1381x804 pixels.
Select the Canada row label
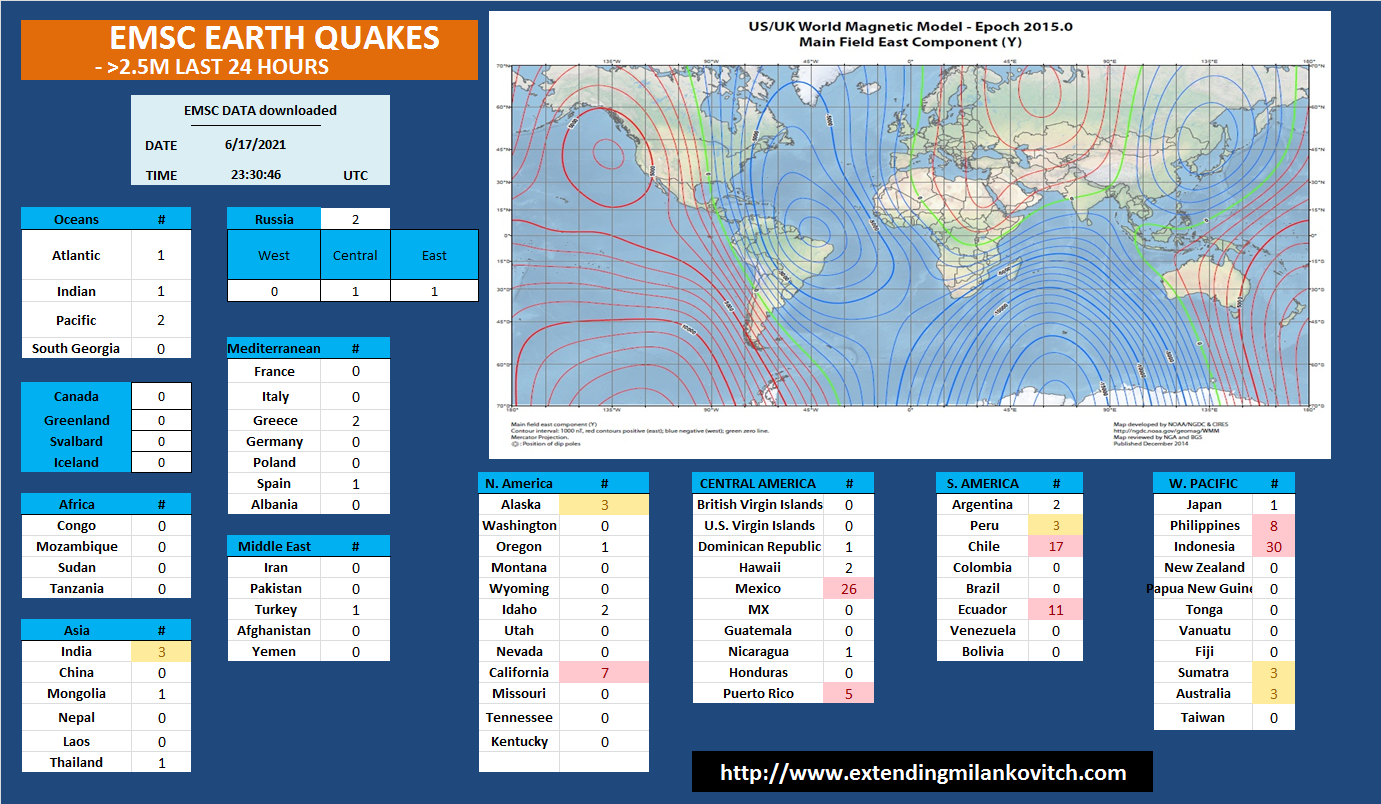coord(76,396)
